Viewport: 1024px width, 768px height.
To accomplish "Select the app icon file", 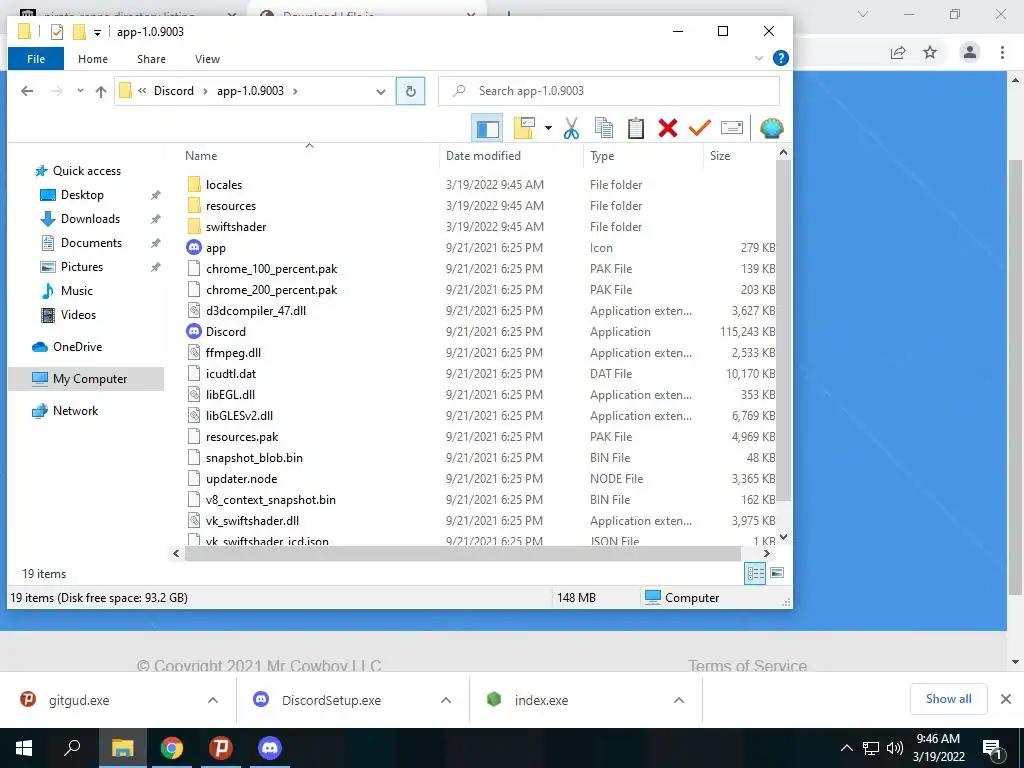I will coord(216,248).
